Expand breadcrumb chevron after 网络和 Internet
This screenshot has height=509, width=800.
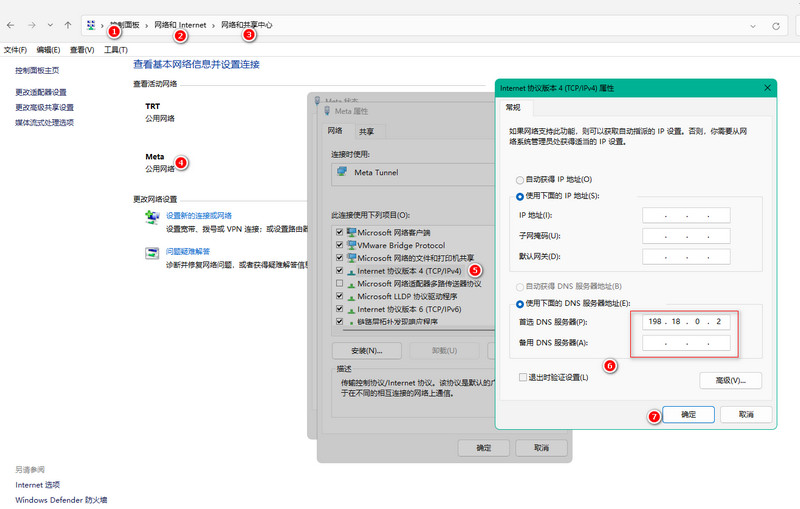[x=214, y=25]
